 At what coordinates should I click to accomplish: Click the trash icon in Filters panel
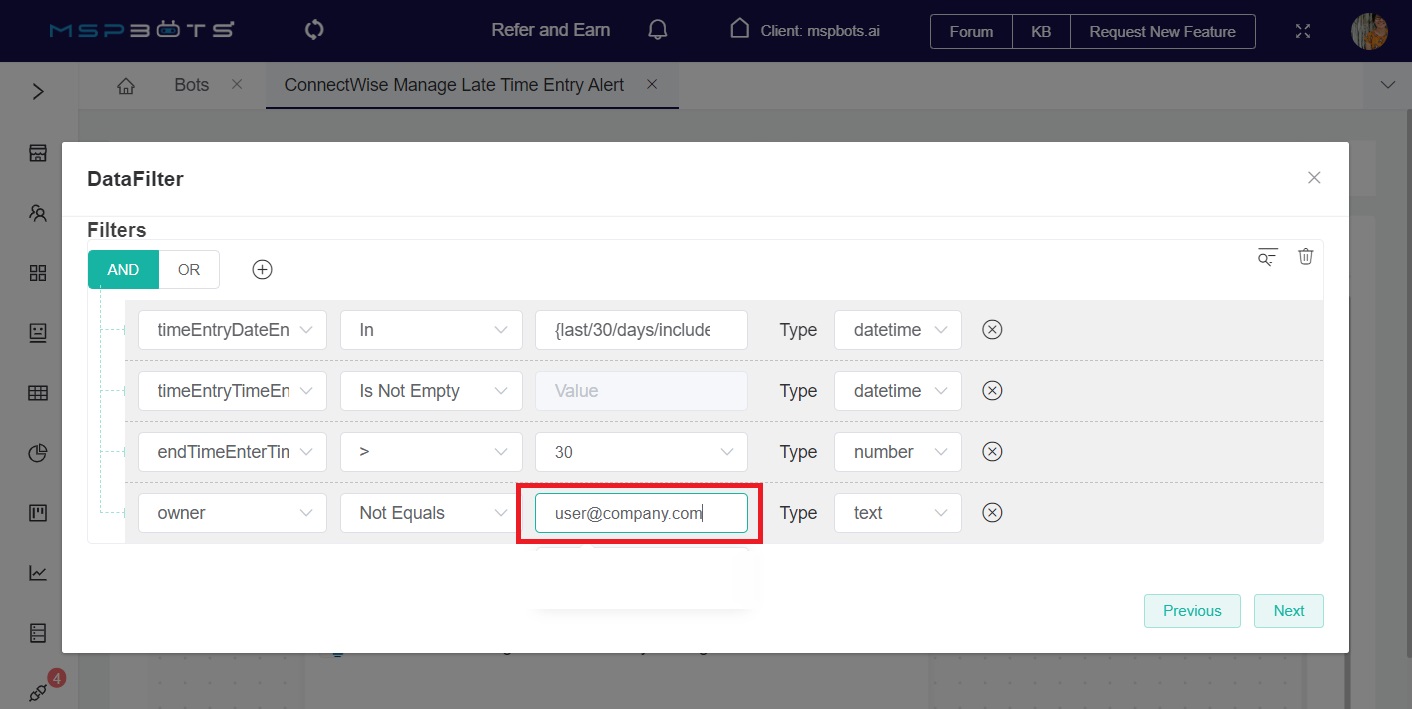click(1305, 257)
